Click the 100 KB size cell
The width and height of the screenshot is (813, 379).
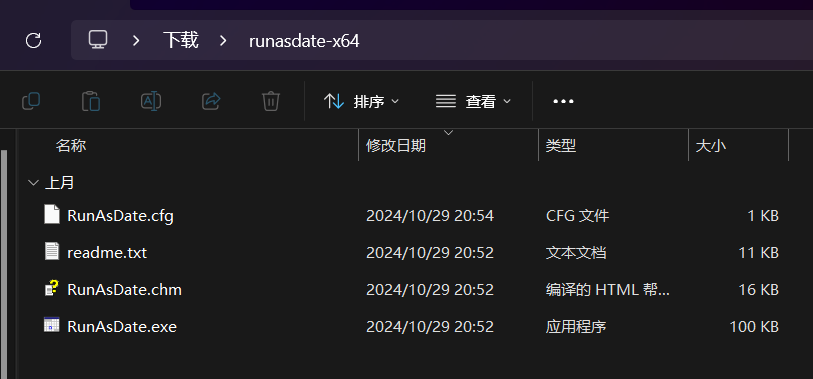(x=754, y=327)
